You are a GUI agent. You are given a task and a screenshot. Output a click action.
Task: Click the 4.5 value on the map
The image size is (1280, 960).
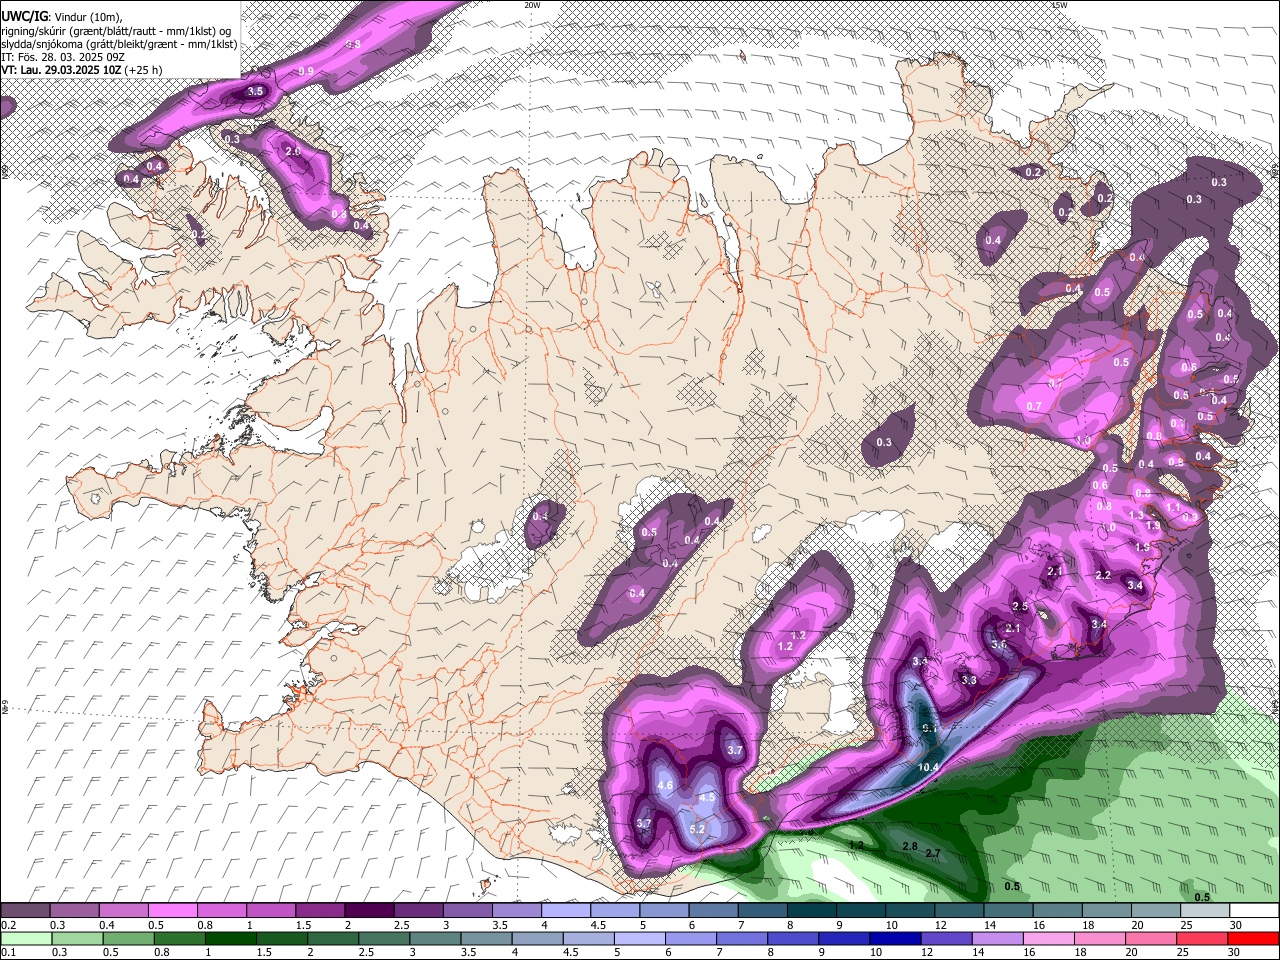(x=707, y=797)
